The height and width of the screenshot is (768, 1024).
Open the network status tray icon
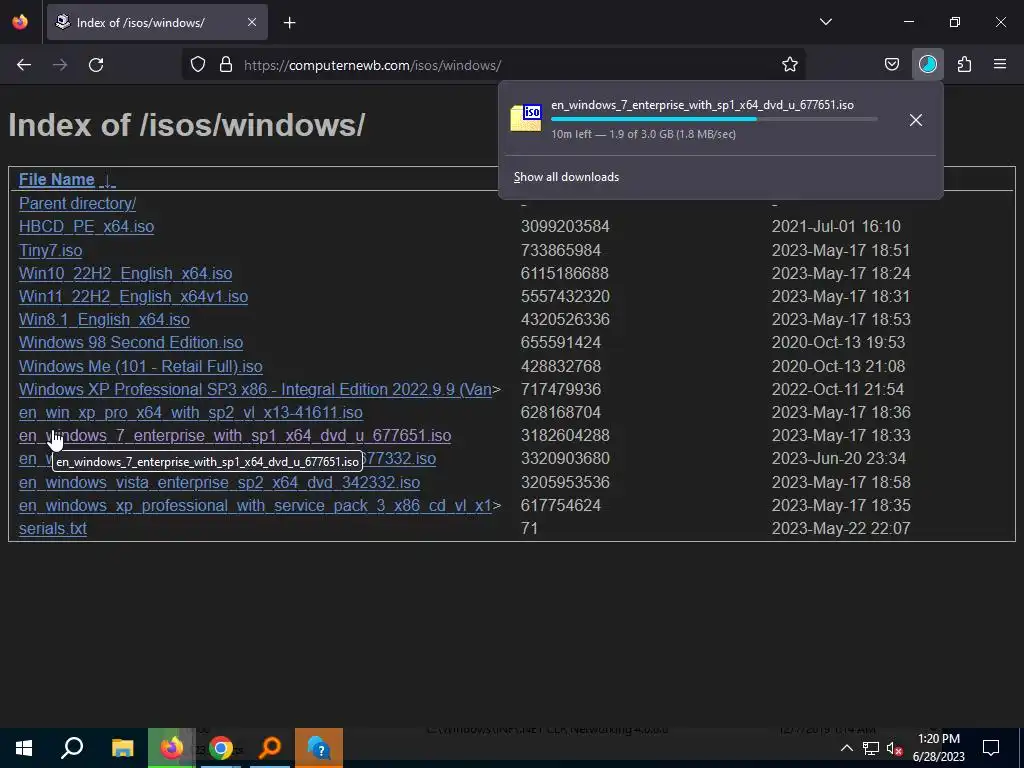click(871, 748)
